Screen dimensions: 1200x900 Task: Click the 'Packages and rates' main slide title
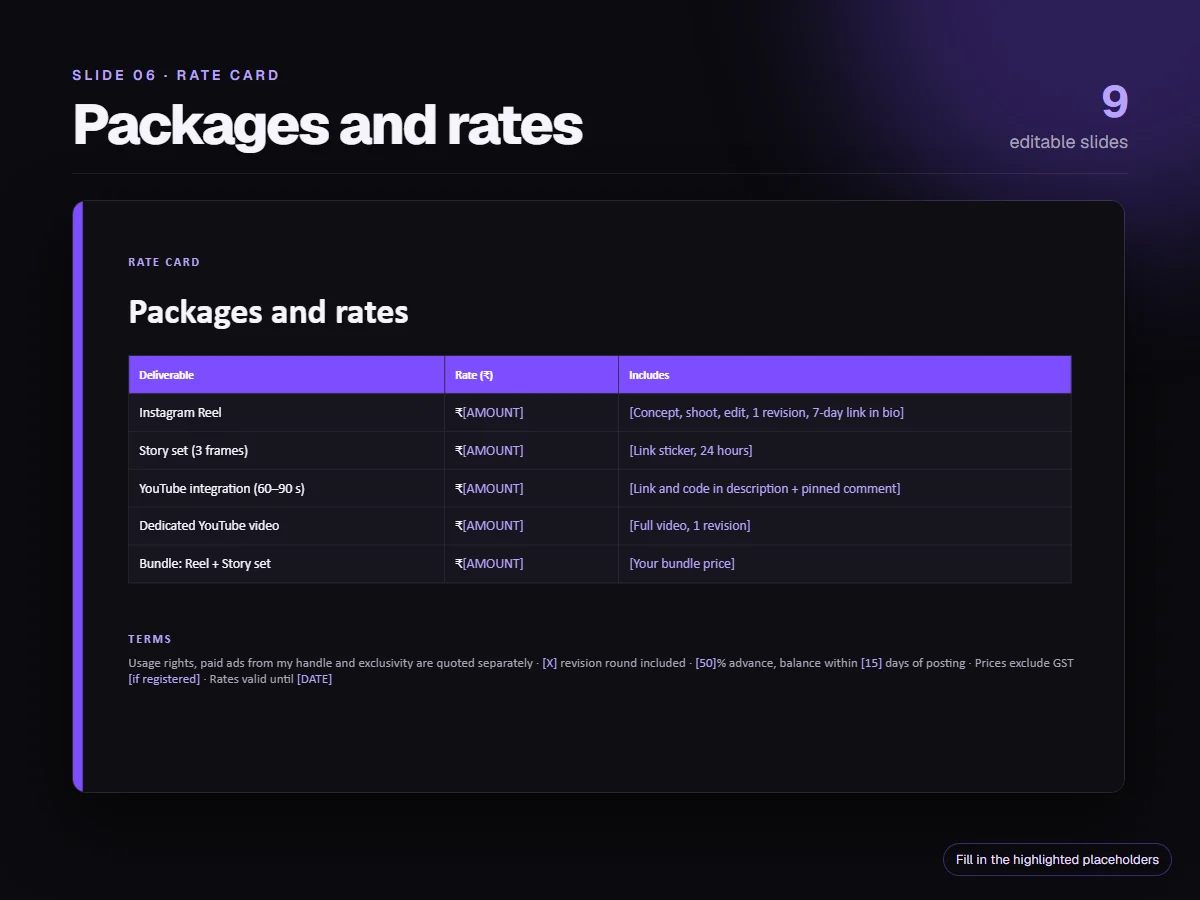pos(327,125)
